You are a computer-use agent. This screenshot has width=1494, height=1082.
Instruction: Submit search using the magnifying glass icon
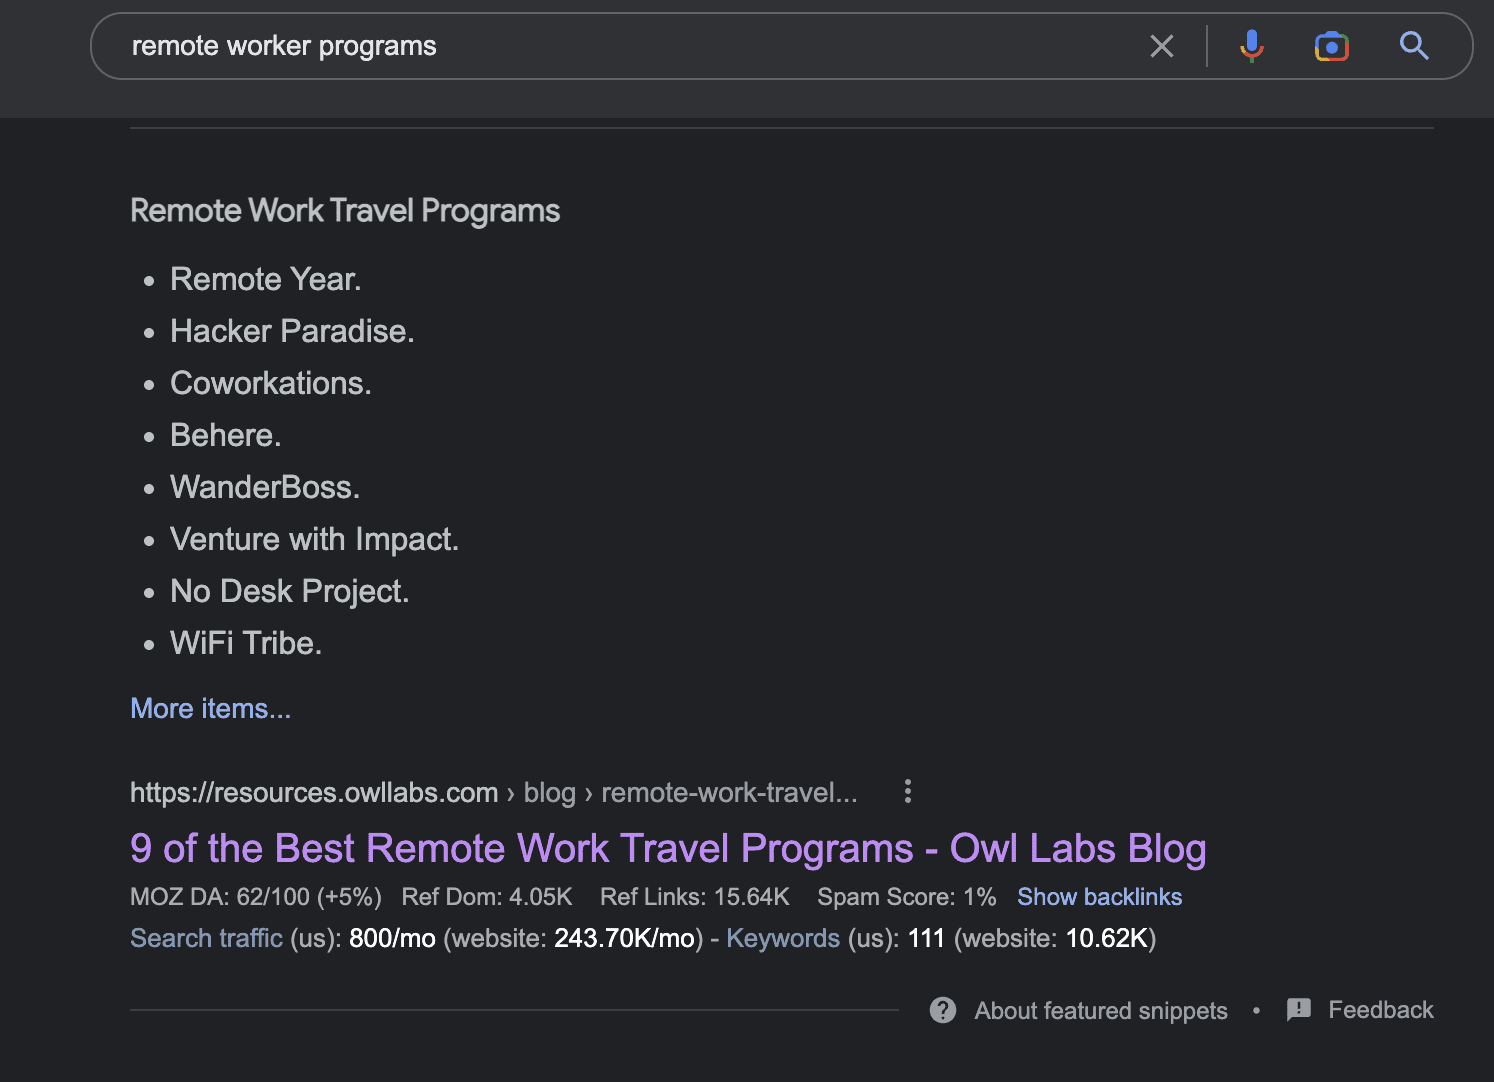pyautogui.click(x=1413, y=46)
